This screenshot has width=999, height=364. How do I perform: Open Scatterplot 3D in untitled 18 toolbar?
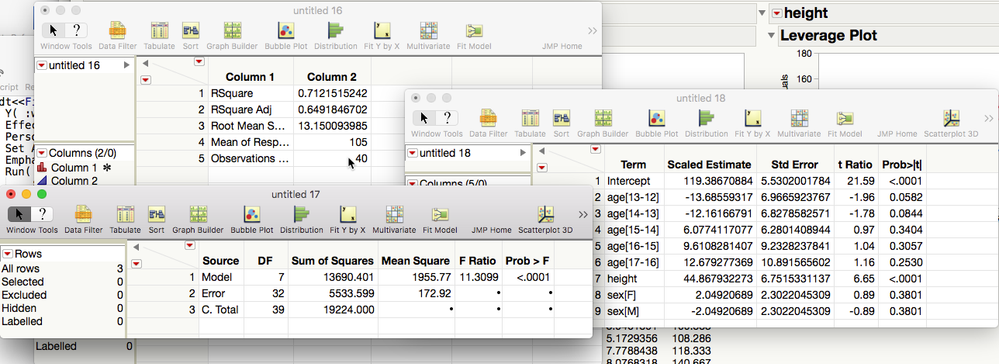coord(951,119)
